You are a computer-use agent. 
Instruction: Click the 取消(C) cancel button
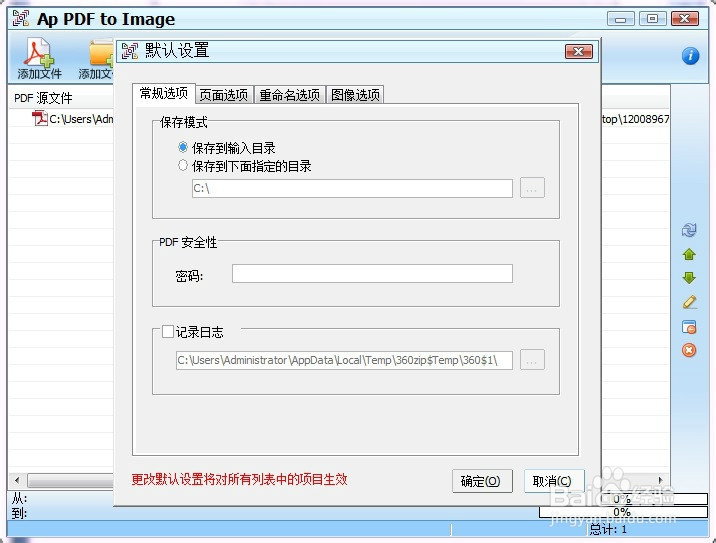pos(553,481)
